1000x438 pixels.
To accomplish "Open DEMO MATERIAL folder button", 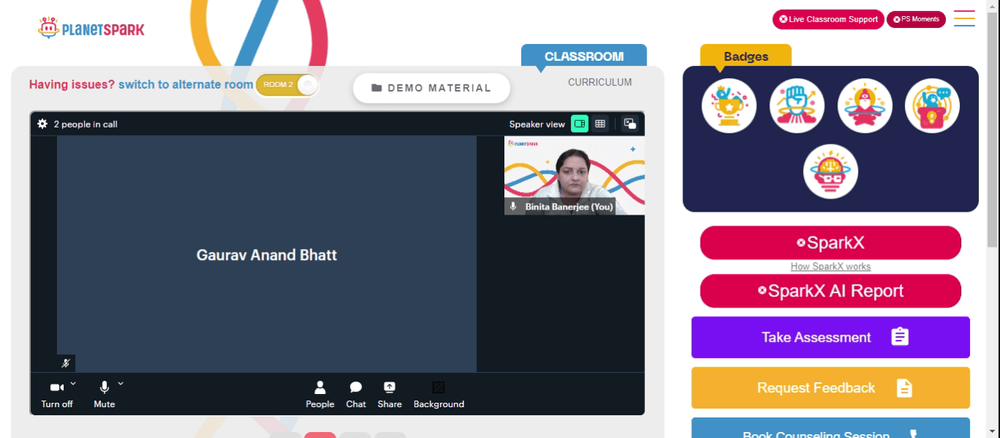I will [x=432, y=88].
